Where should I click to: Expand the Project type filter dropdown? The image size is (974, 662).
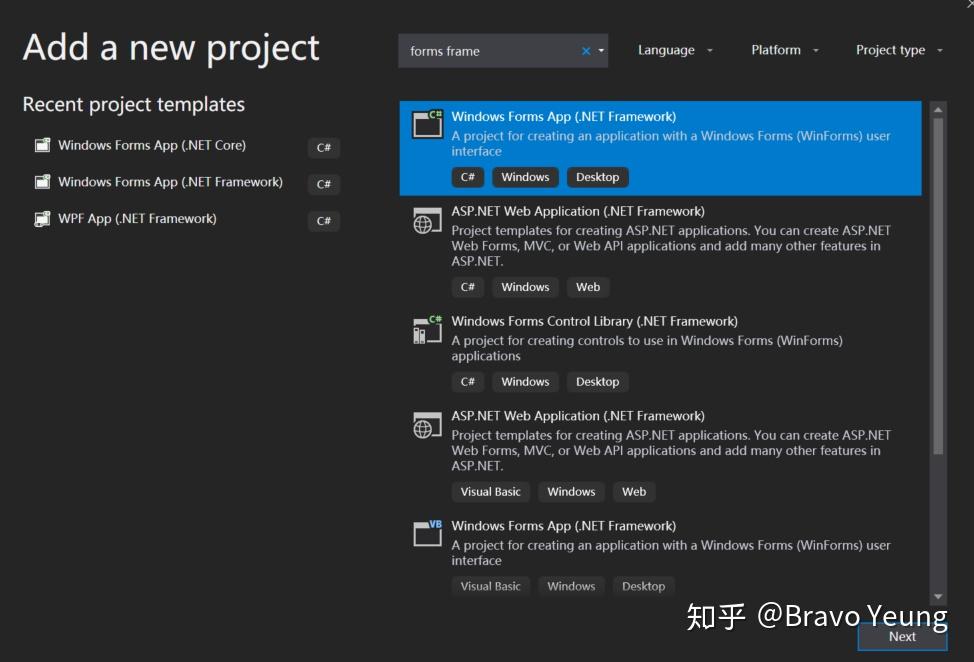point(899,50)
